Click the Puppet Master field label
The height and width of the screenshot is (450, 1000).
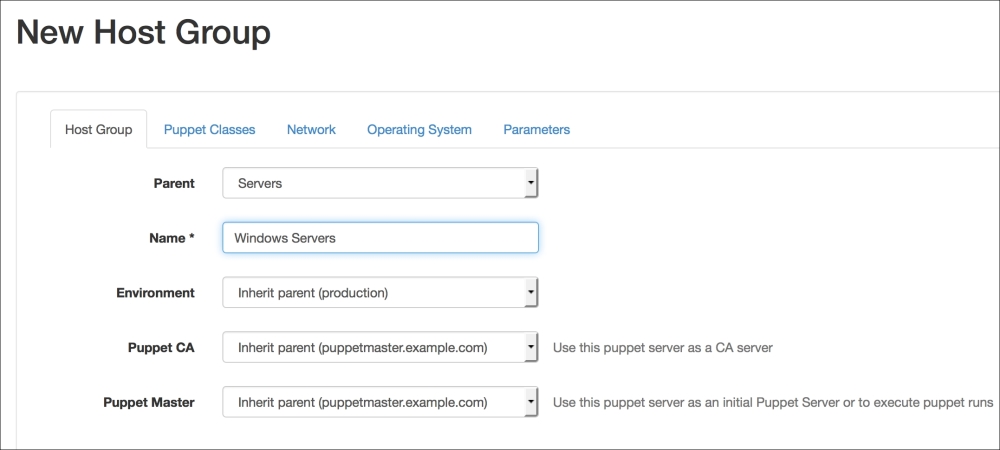coord(149,403)
